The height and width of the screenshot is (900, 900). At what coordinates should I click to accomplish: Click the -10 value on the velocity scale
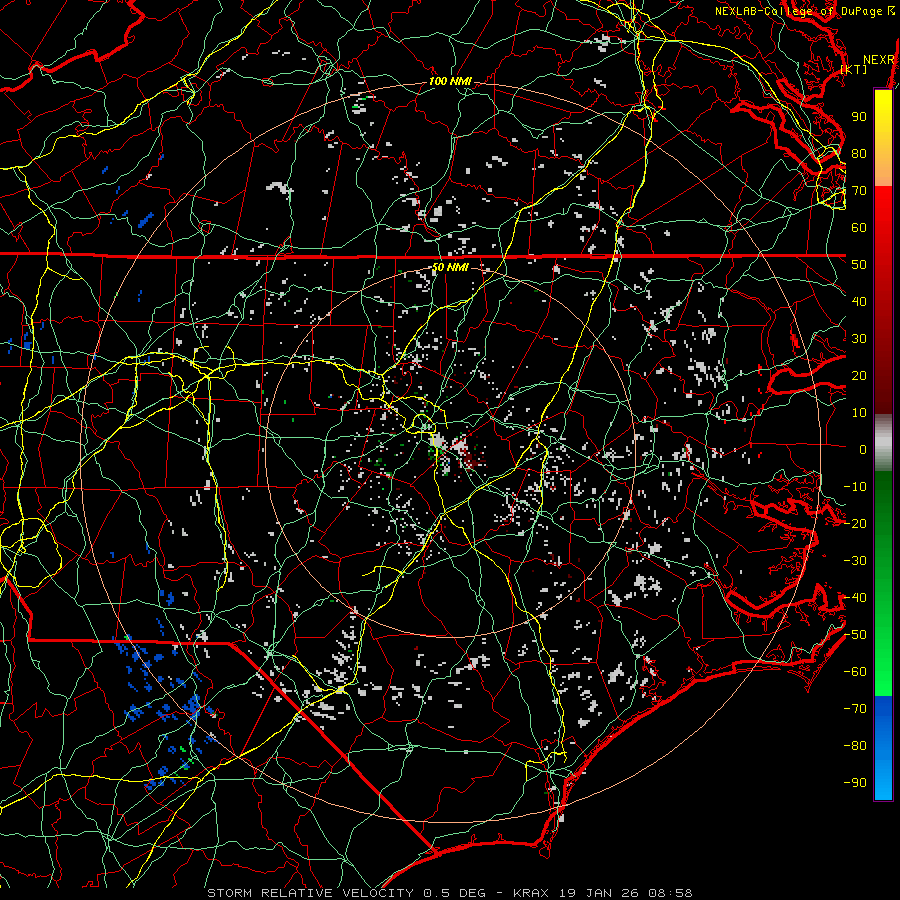point(855,487)
